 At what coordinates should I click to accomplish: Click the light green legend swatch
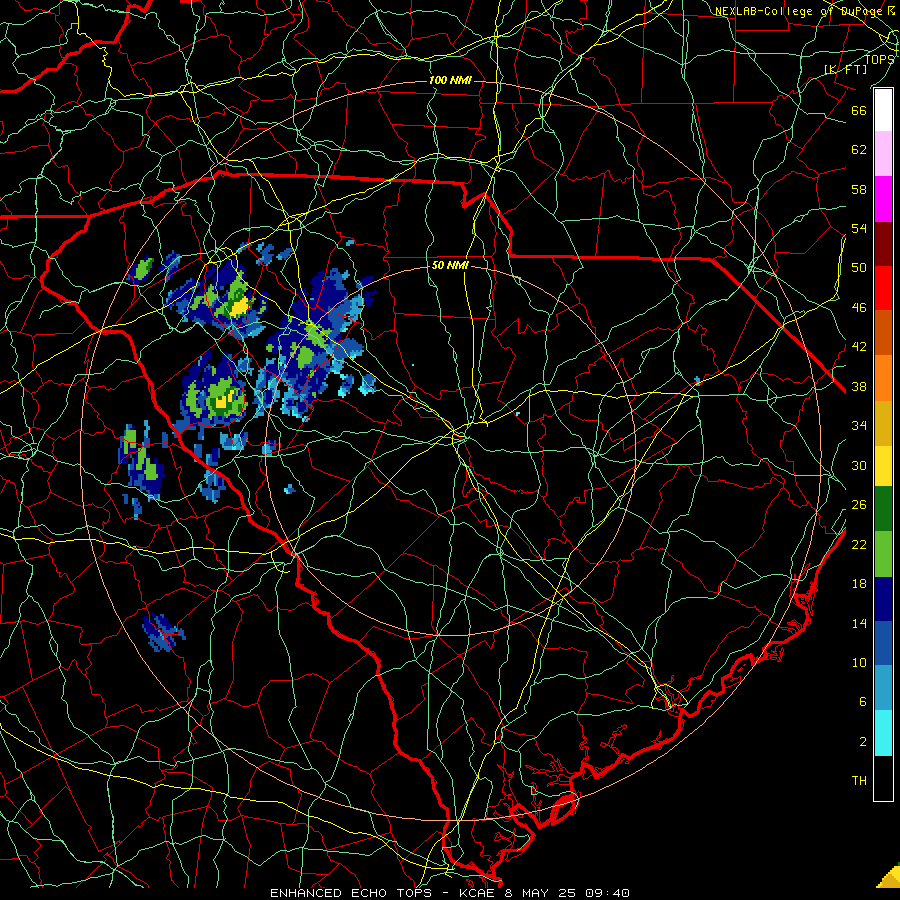tap(883, 554)
